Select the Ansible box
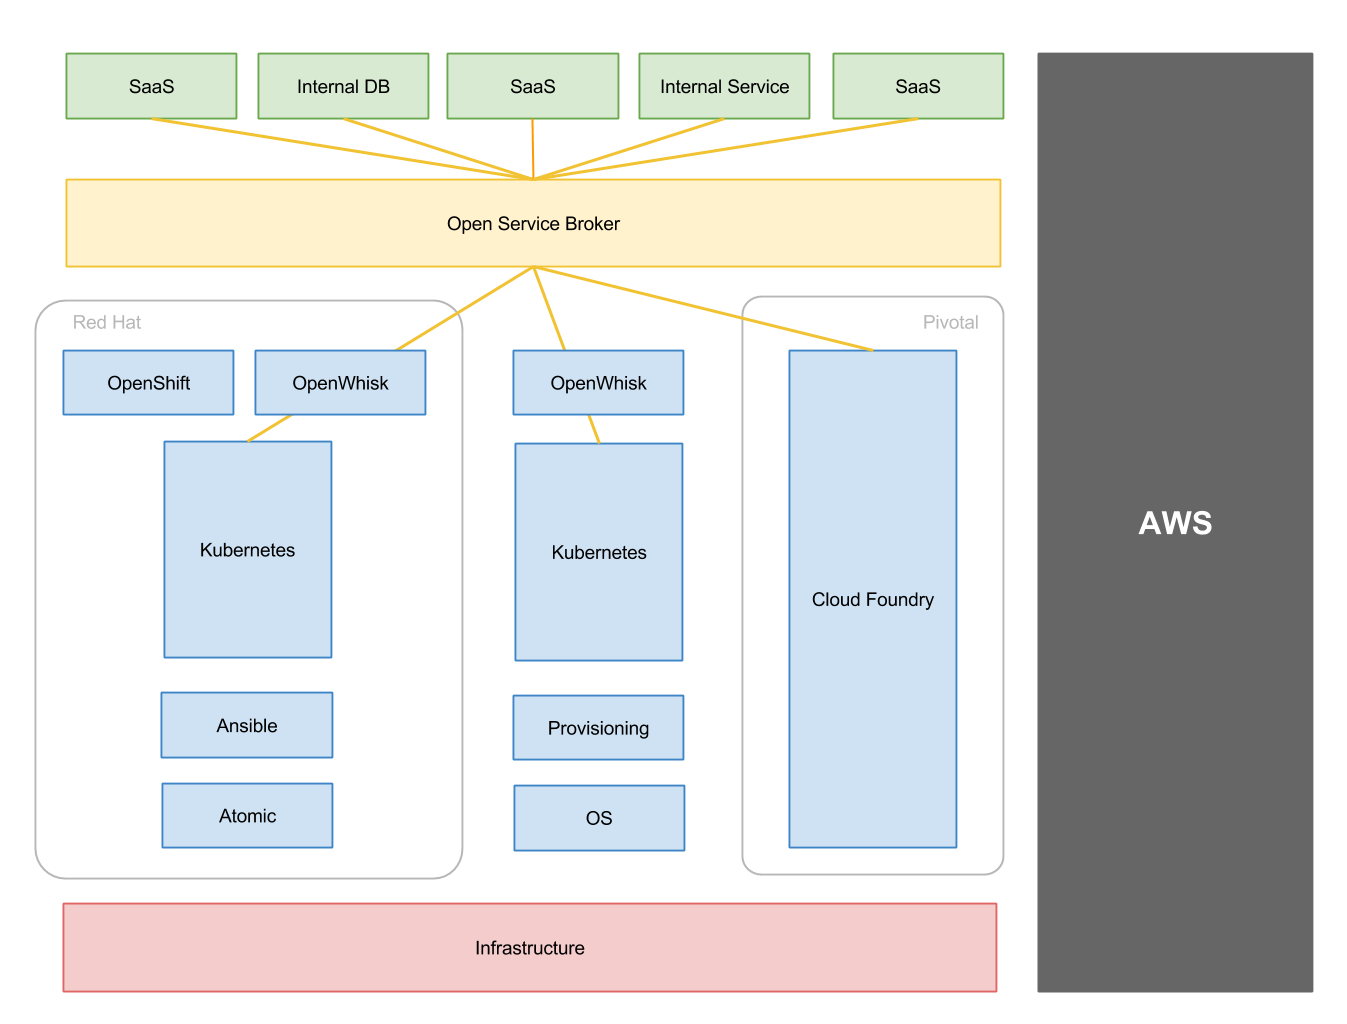Screen dimensions: 1347x1024 point(247,725)
